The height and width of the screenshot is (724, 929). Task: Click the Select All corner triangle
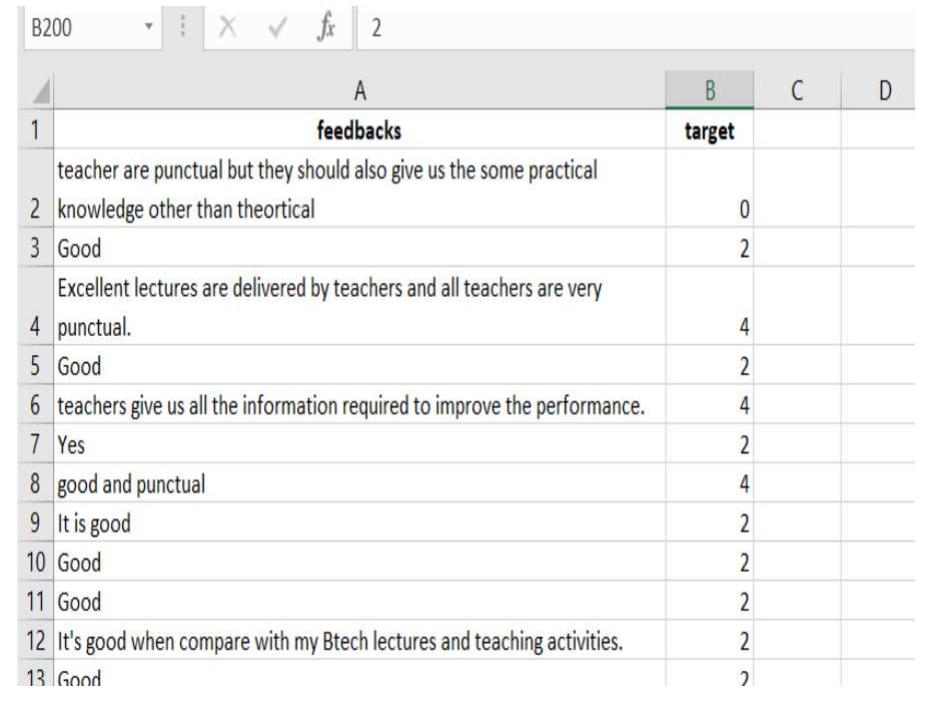tap(36, 92)
